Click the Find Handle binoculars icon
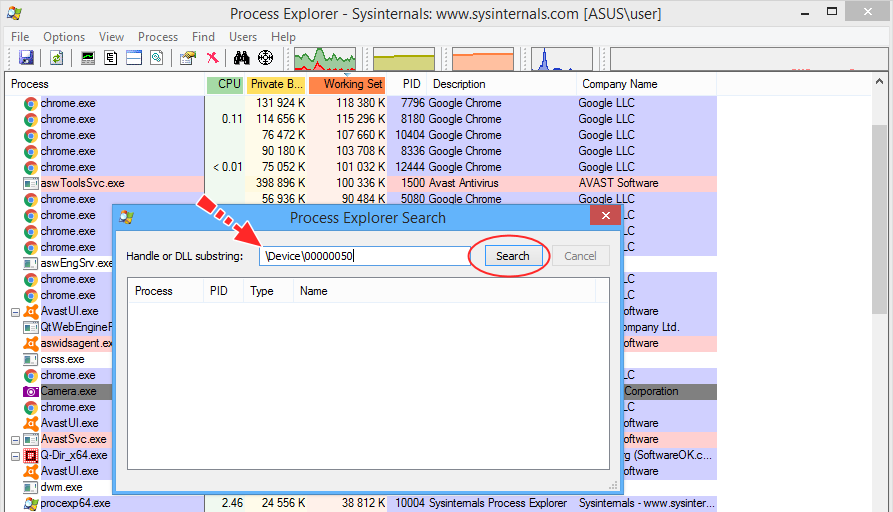The width and height of the screenshot is (893, 512). coord(241,58)
